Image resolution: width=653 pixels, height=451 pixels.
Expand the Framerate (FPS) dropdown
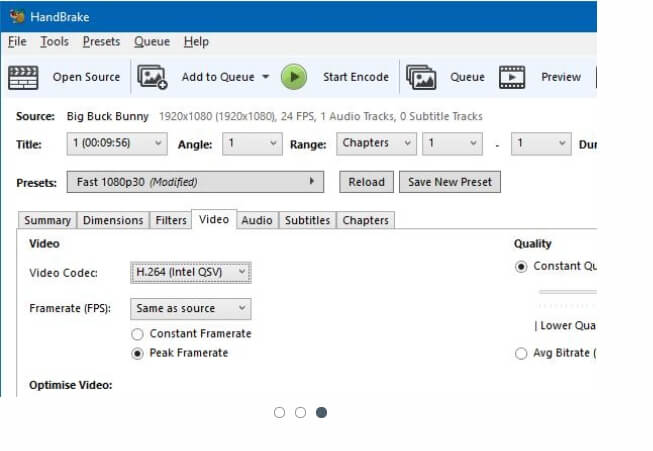click(x=191, y=309)
